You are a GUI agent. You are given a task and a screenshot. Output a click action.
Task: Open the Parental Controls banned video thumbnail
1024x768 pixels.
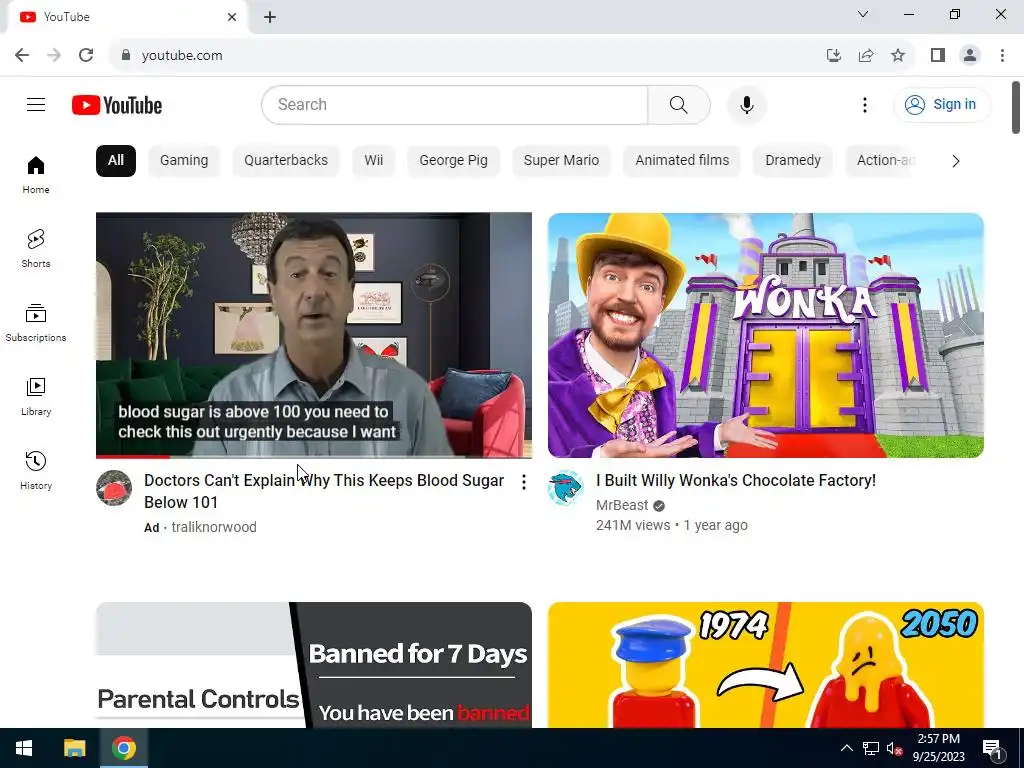pyautogui.click(x=313, y=665)
